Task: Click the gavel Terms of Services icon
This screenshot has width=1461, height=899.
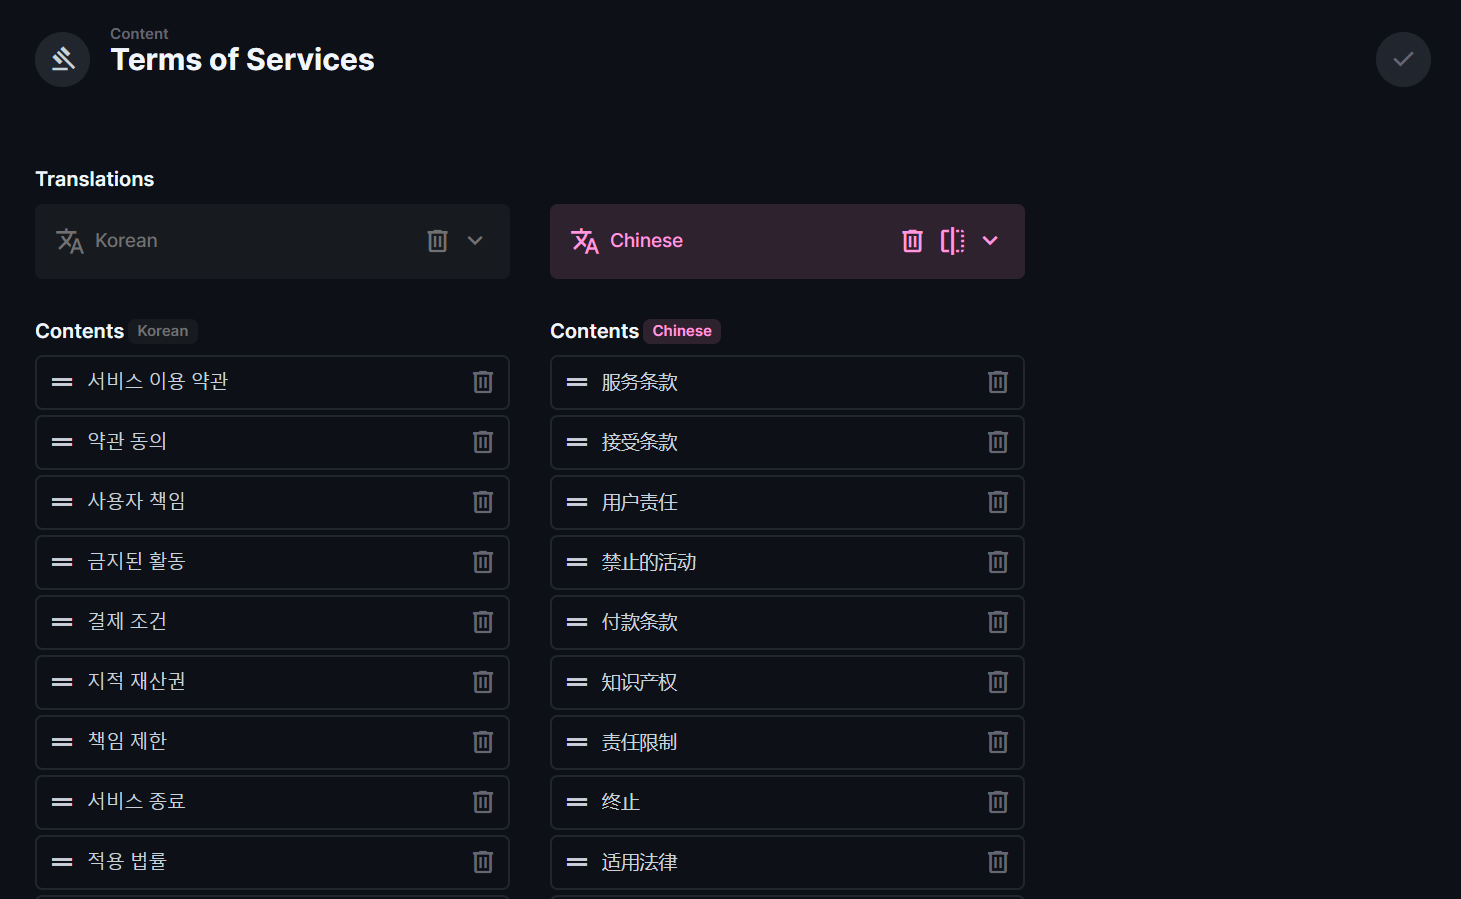Action: [x=62, y=59]
